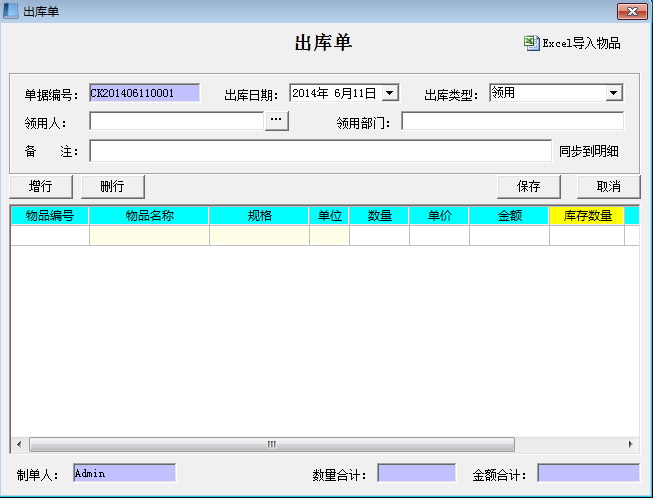Save the form with 保存 button
This screenshot has width=653, height=498.
pos(528,186)
